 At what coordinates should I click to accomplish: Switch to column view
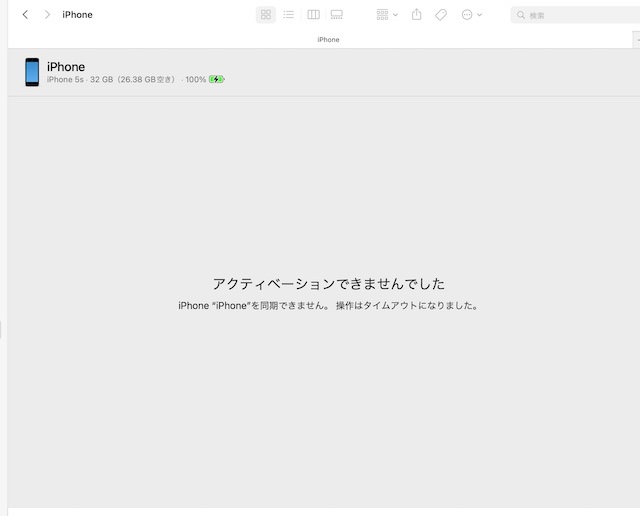tap(314, 15)
